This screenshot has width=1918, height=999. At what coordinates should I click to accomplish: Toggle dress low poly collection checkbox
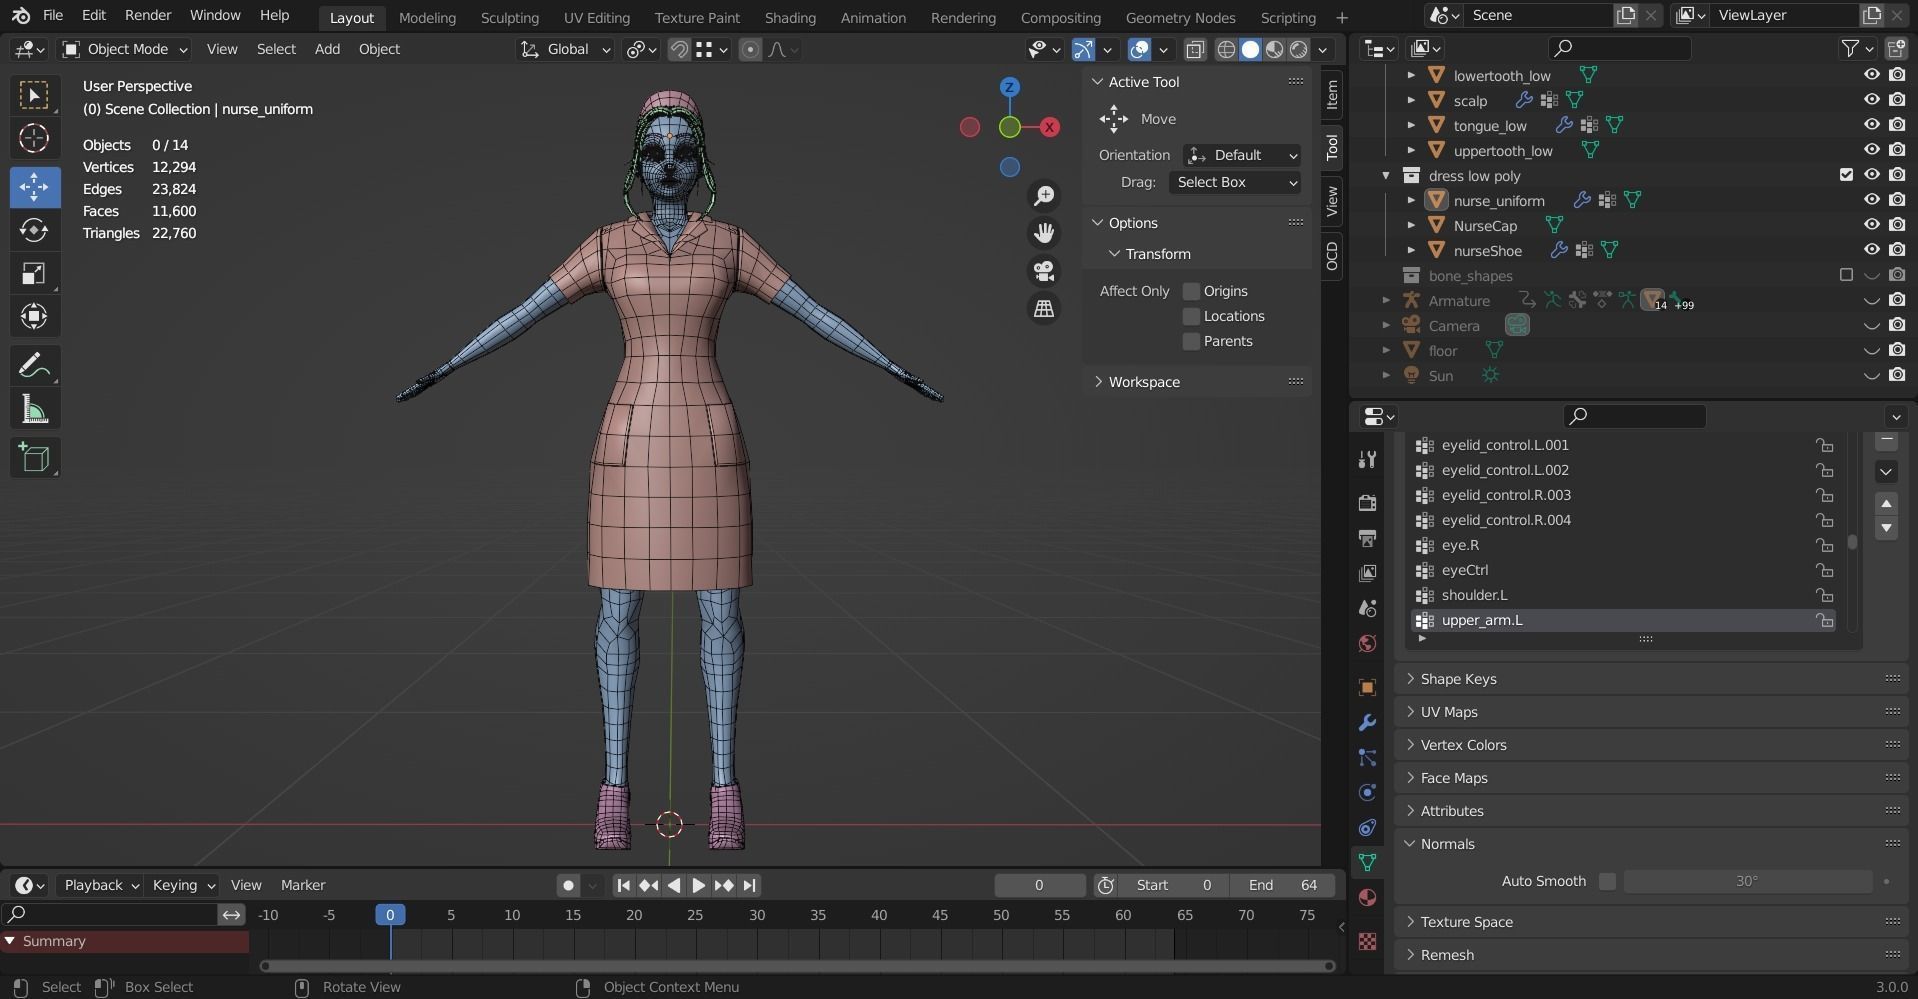pos(1846,175)
